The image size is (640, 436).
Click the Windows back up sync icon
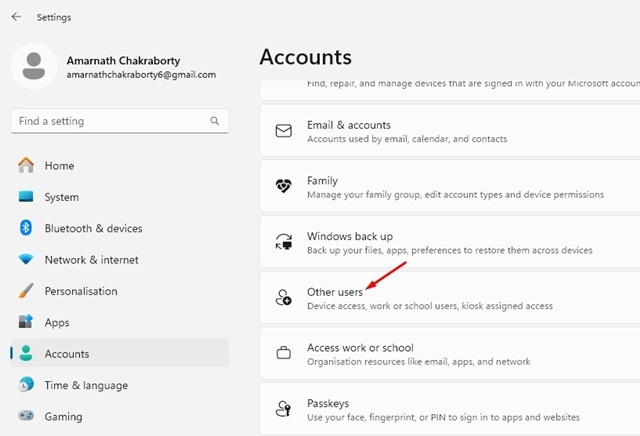[x=284, y=242]
